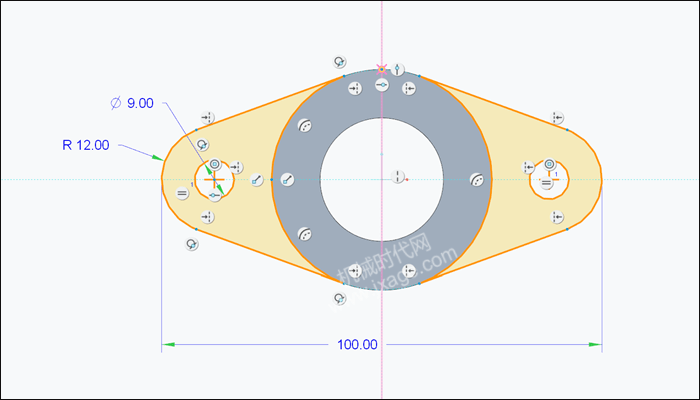The height and width of the screenshot is (400, 700).
Task: Select arc constraint icon on ring's right side
Action: point(477,180)
